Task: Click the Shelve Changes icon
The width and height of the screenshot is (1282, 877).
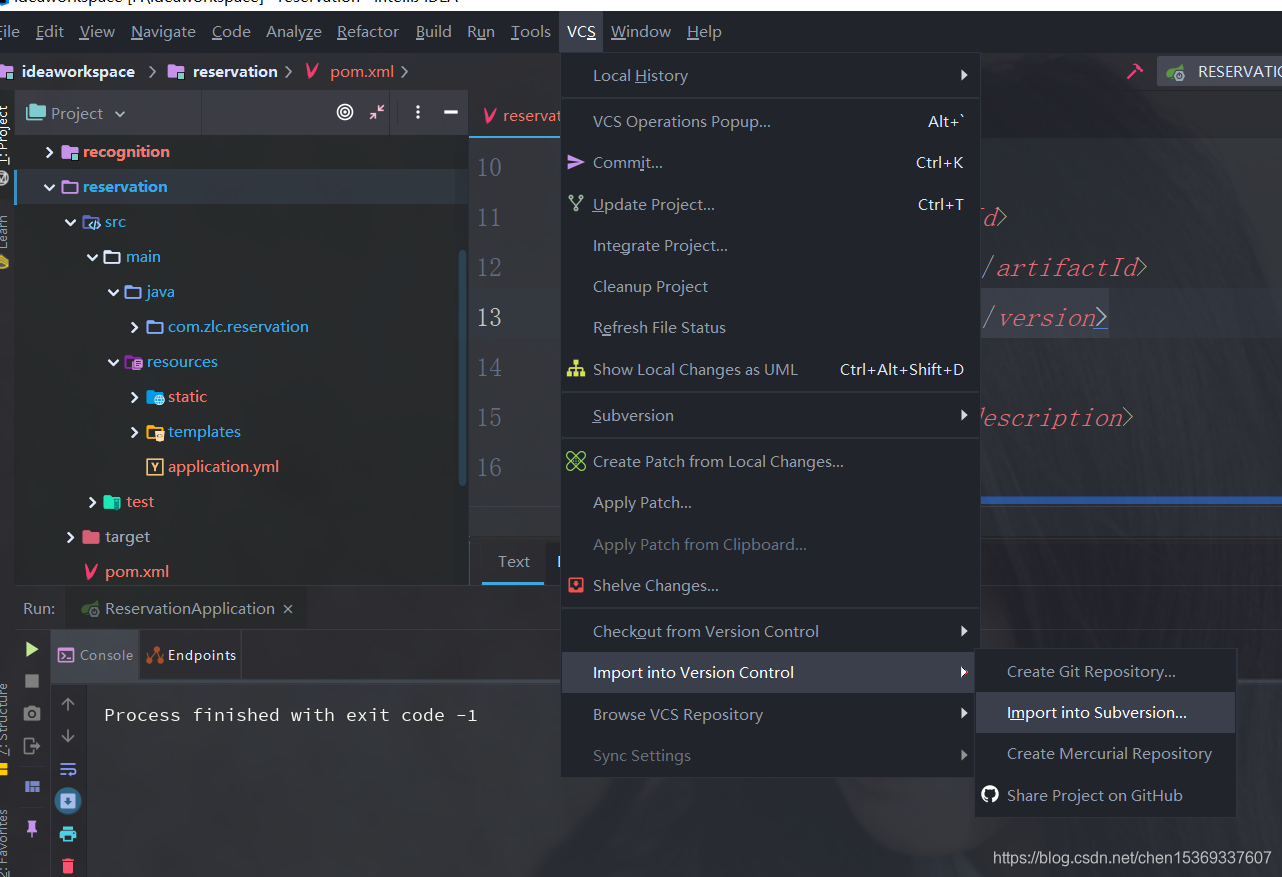Action: pos(576,585)
